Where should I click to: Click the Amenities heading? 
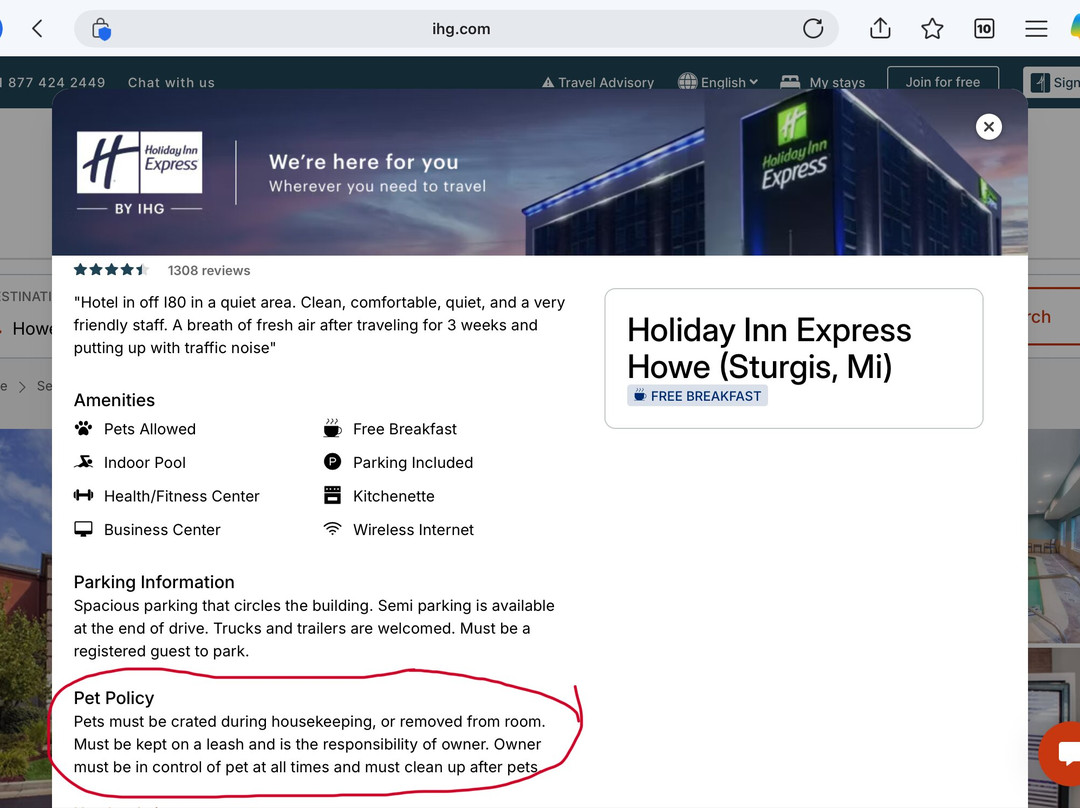pos(114,400)
